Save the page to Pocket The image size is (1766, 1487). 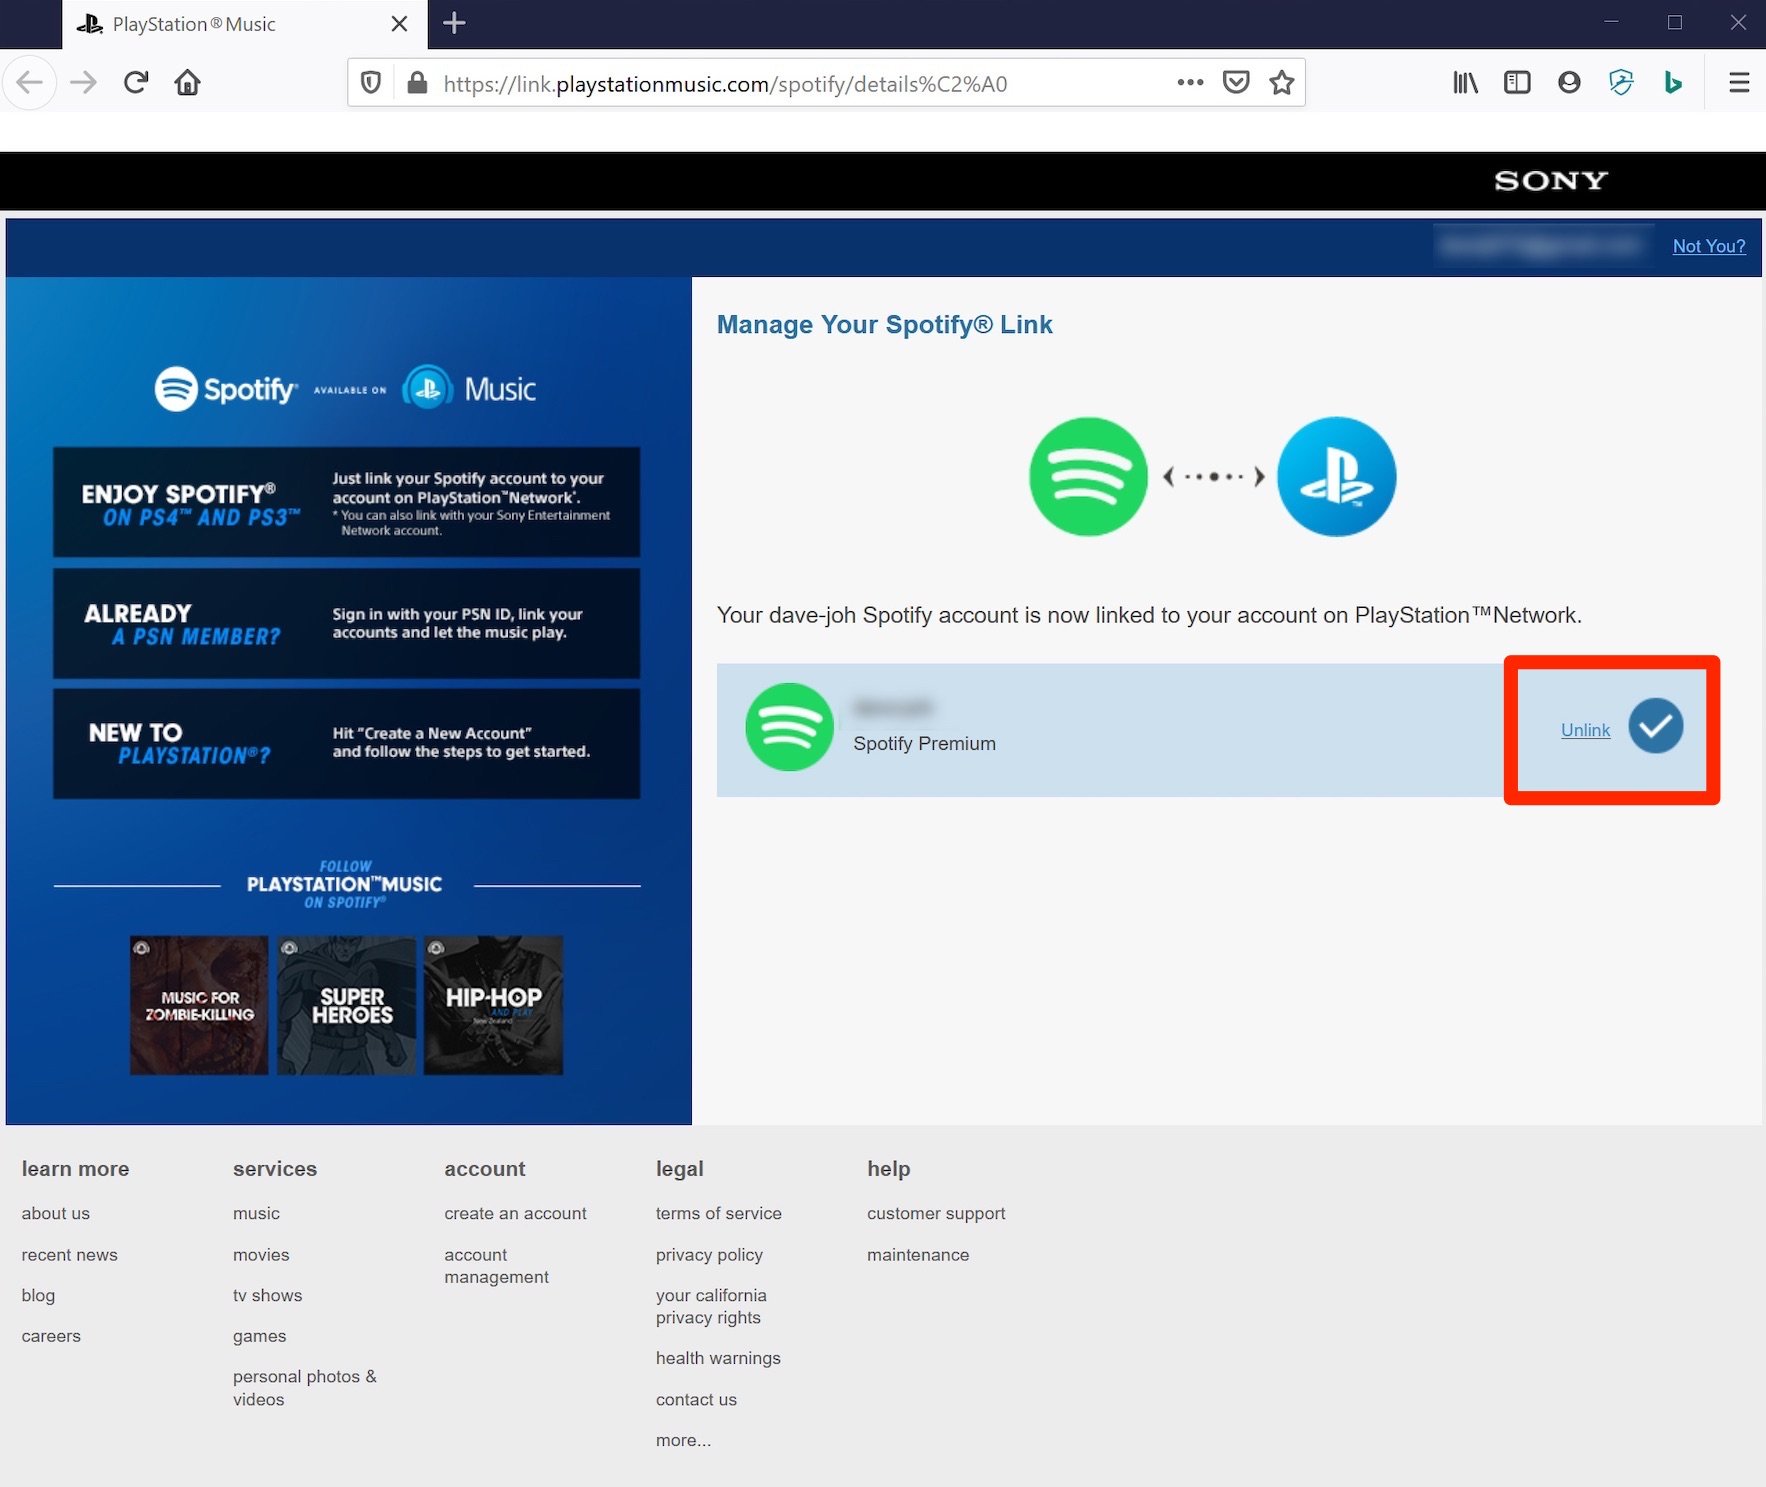(1236, 82)
